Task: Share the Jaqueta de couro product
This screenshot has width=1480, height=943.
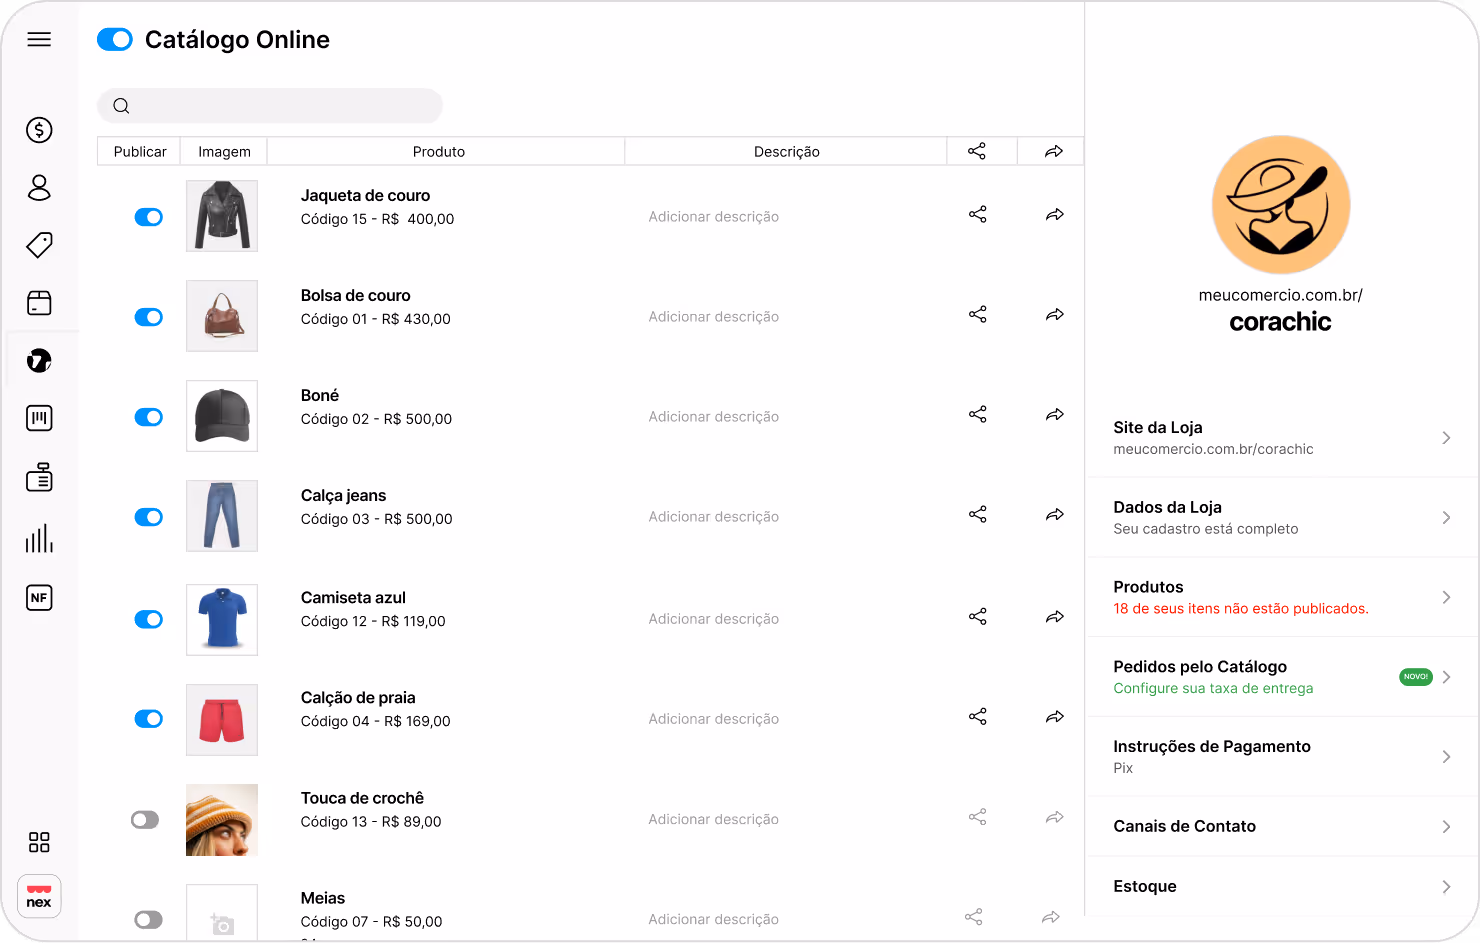Action: [977, 215]
